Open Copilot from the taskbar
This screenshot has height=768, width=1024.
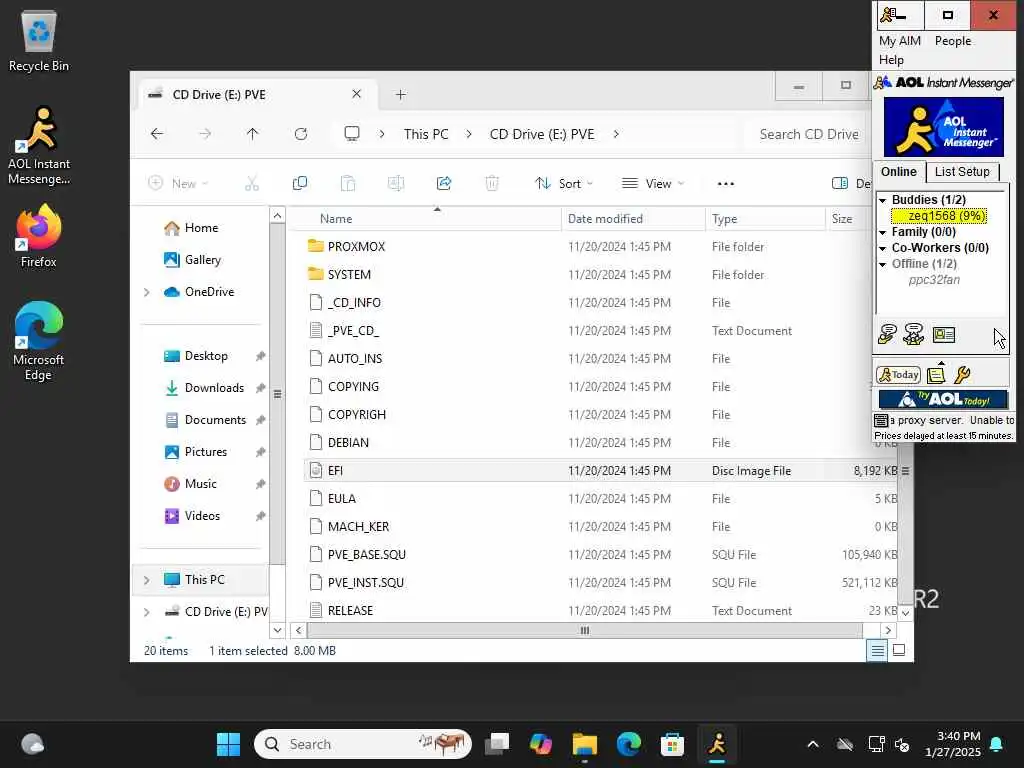[541, 744]
